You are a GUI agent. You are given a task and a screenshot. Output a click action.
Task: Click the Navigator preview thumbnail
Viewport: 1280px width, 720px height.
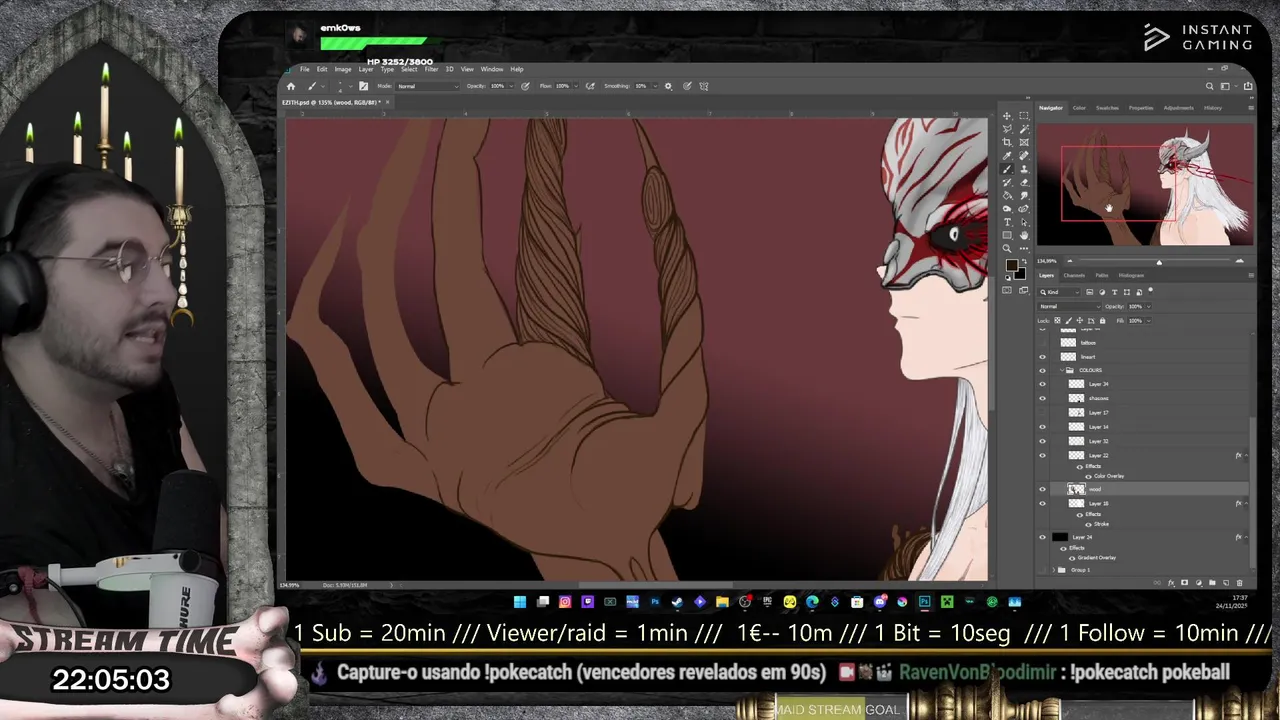pos(1145,185)
